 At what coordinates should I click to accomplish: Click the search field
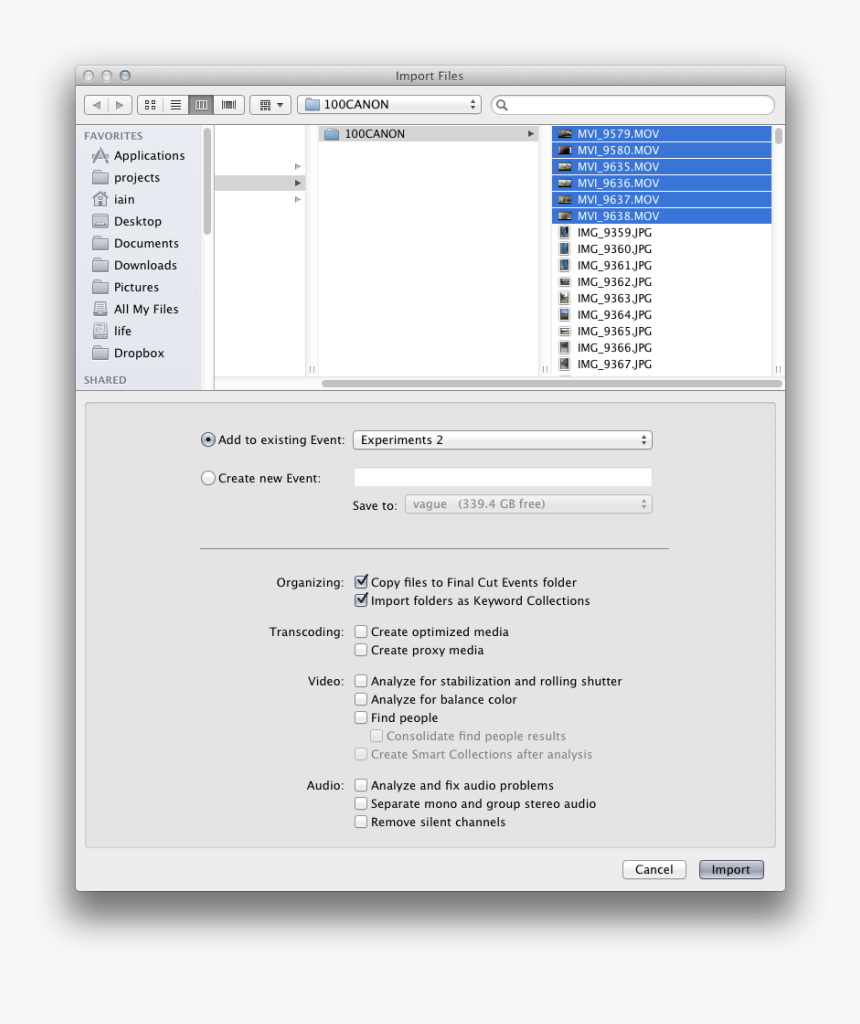pos(632,104)
